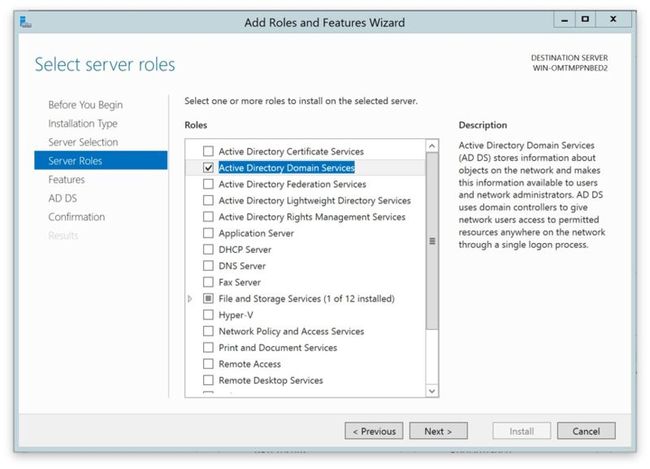This screenshot has height=469, width=650.
Task: Close the Add Roles and Features Wizard
Action: (613, 19)
